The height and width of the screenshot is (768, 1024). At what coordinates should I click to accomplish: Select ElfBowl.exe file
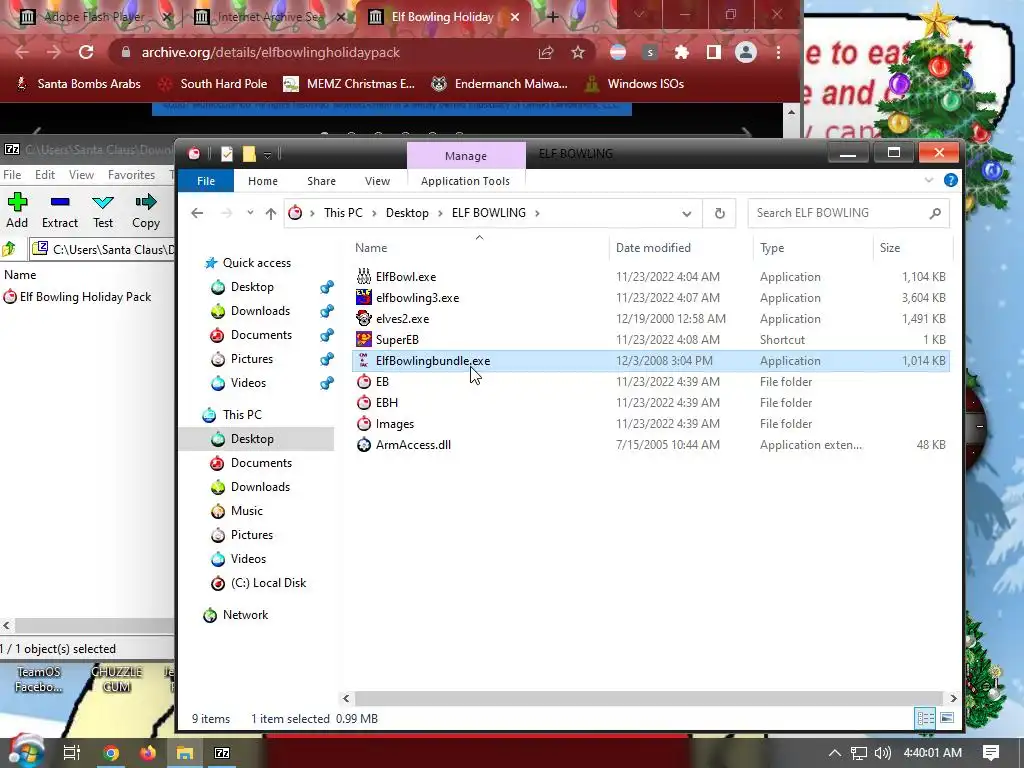(406, 277)
